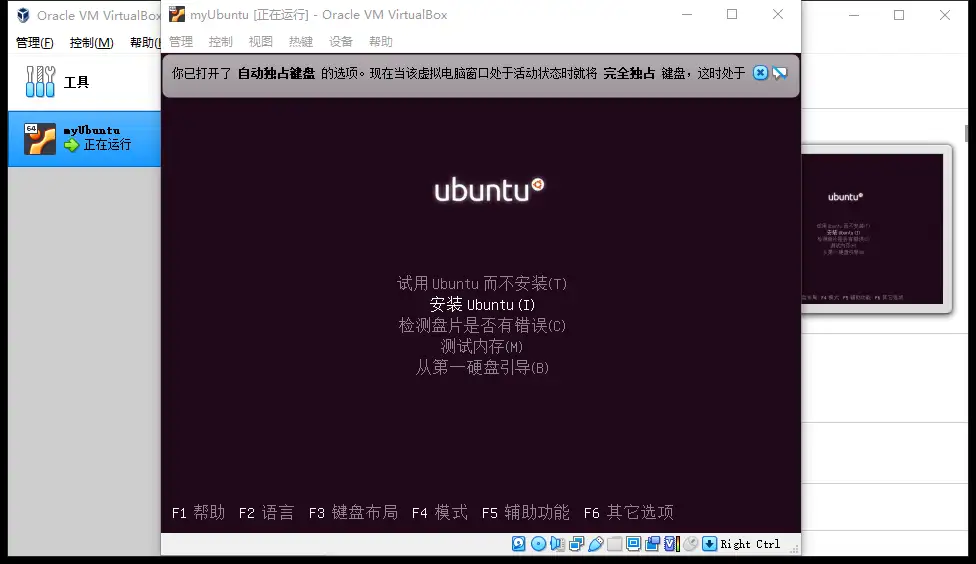
Task: Click the optical disc status icon
Action: 538,544
